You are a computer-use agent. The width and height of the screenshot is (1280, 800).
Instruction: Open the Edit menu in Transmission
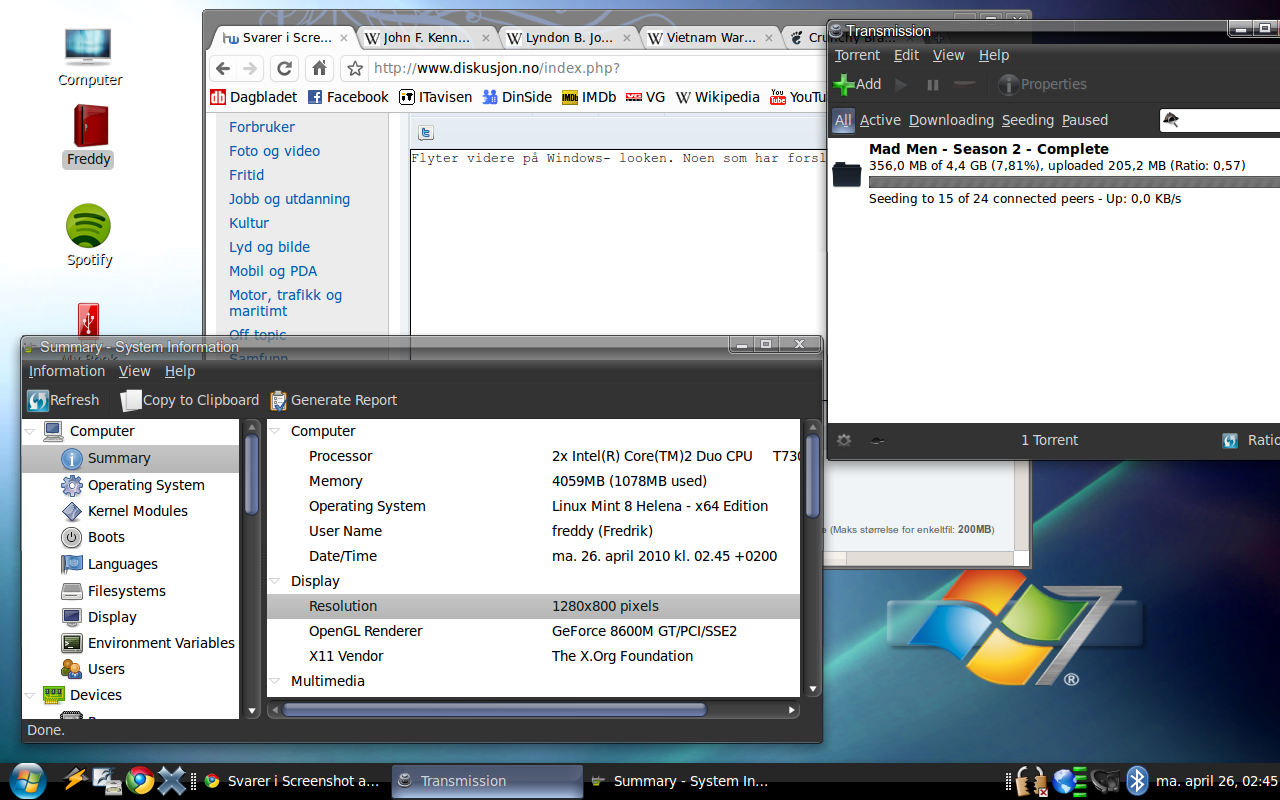(x=906, y=56)
